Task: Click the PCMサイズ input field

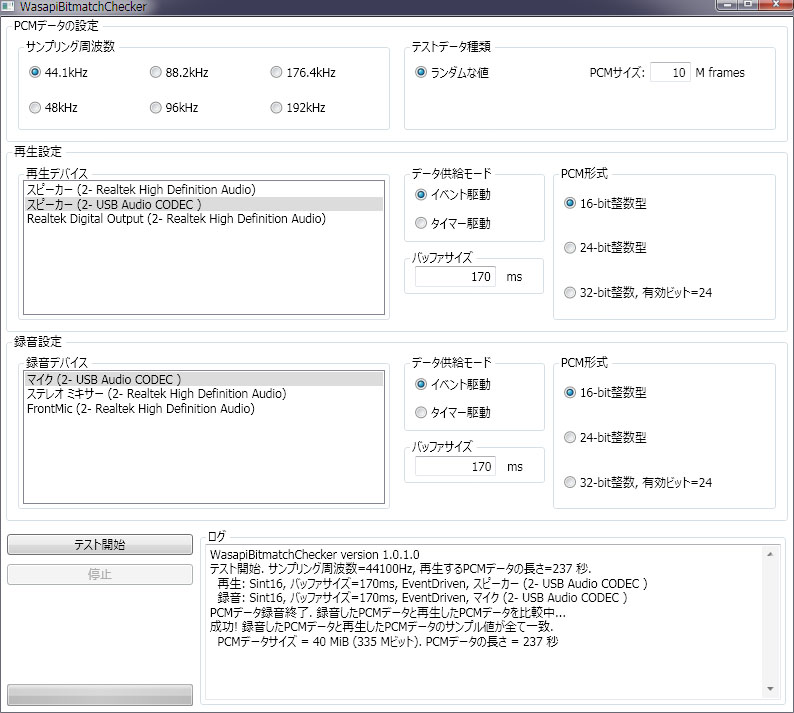Action: coord(670,72)
